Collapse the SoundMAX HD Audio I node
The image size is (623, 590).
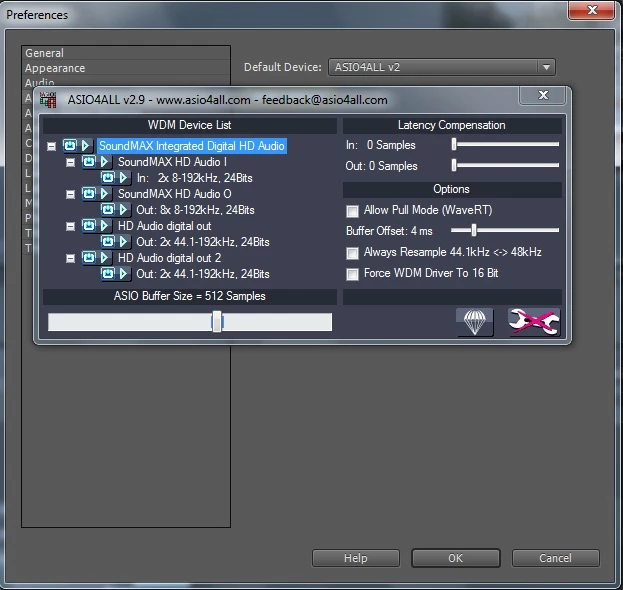click(x=70, y=162)
